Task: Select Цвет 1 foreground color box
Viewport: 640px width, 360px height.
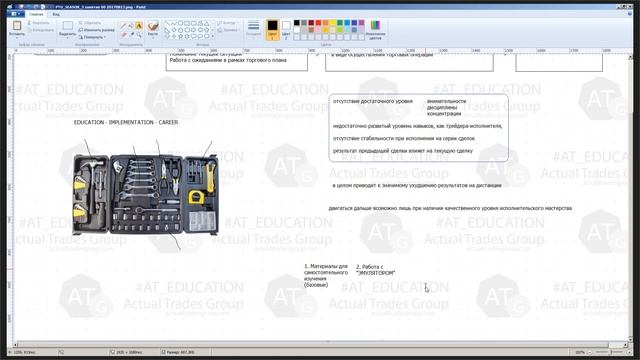Action: (272, 29)
